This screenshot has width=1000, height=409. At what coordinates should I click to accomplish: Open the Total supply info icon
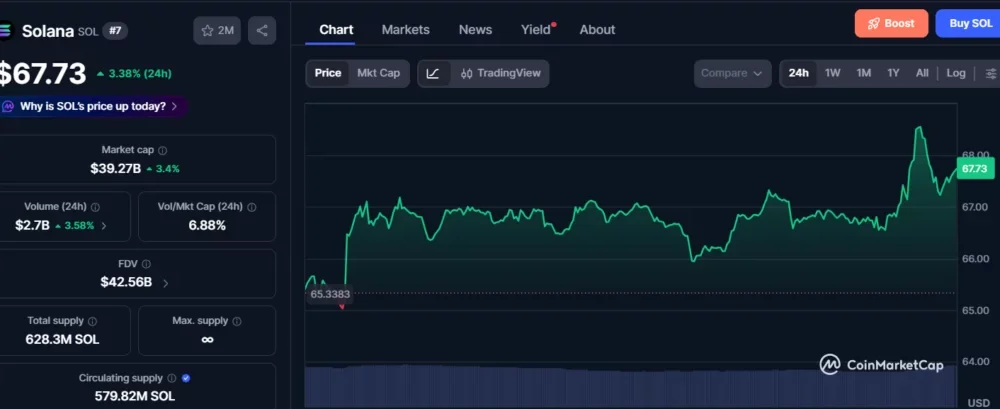92,322
